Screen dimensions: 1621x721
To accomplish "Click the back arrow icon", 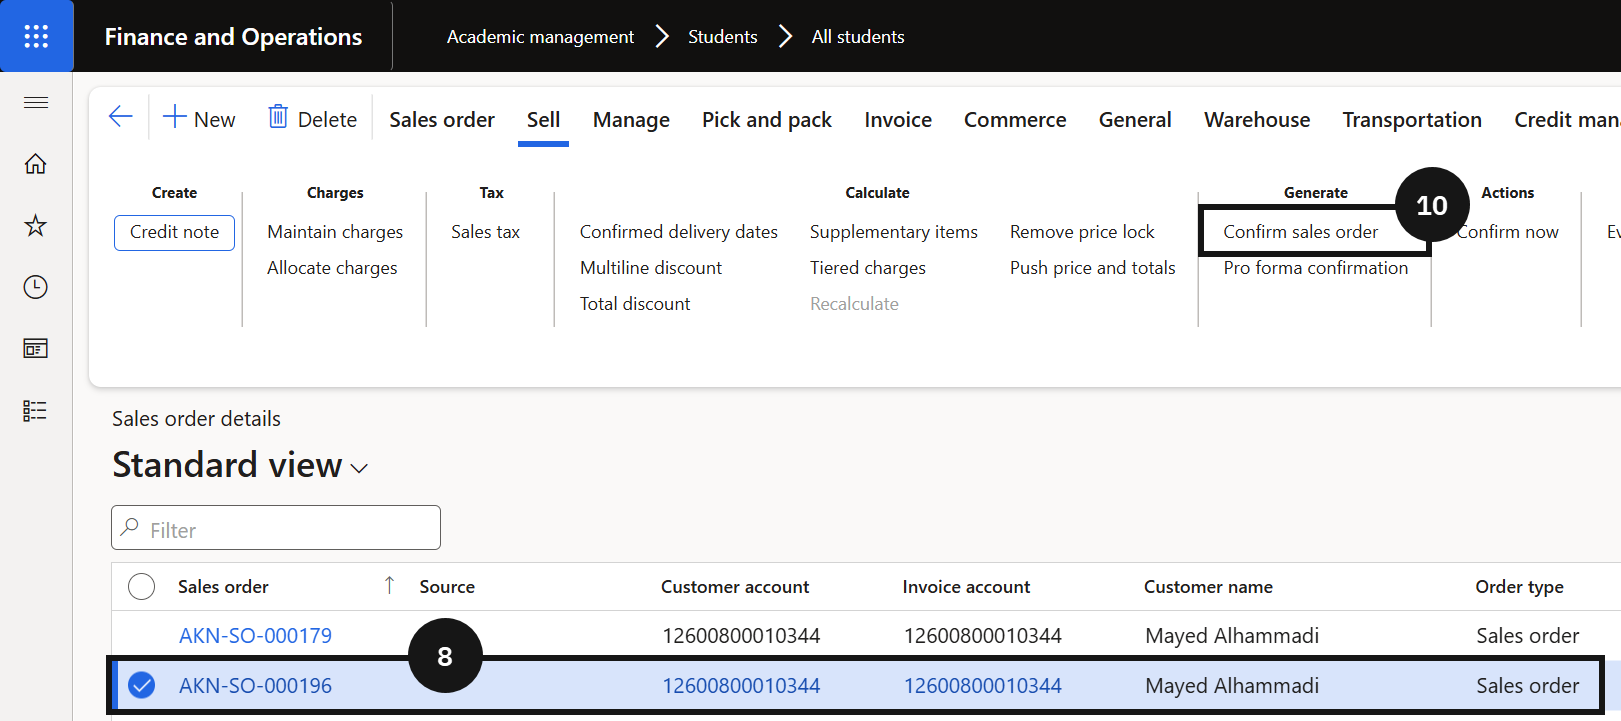I will (x=121, y=117).
